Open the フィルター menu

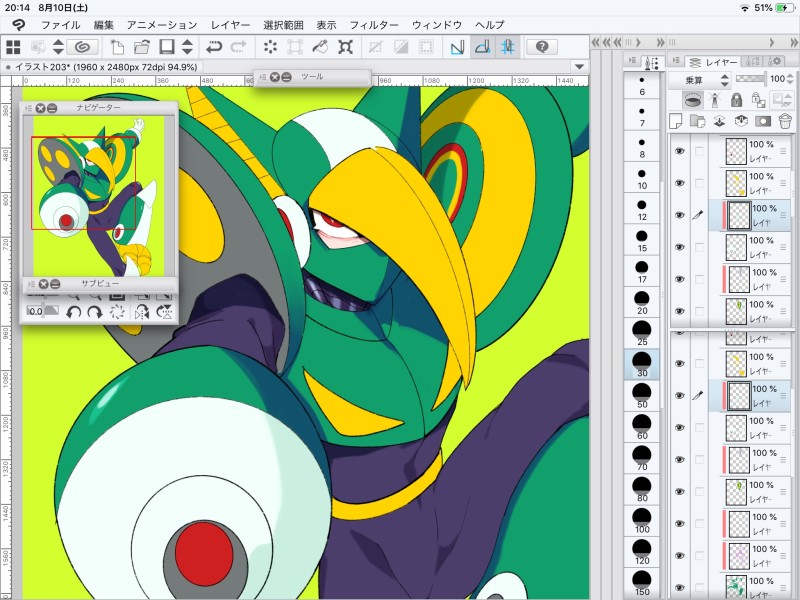pos(373,25)
